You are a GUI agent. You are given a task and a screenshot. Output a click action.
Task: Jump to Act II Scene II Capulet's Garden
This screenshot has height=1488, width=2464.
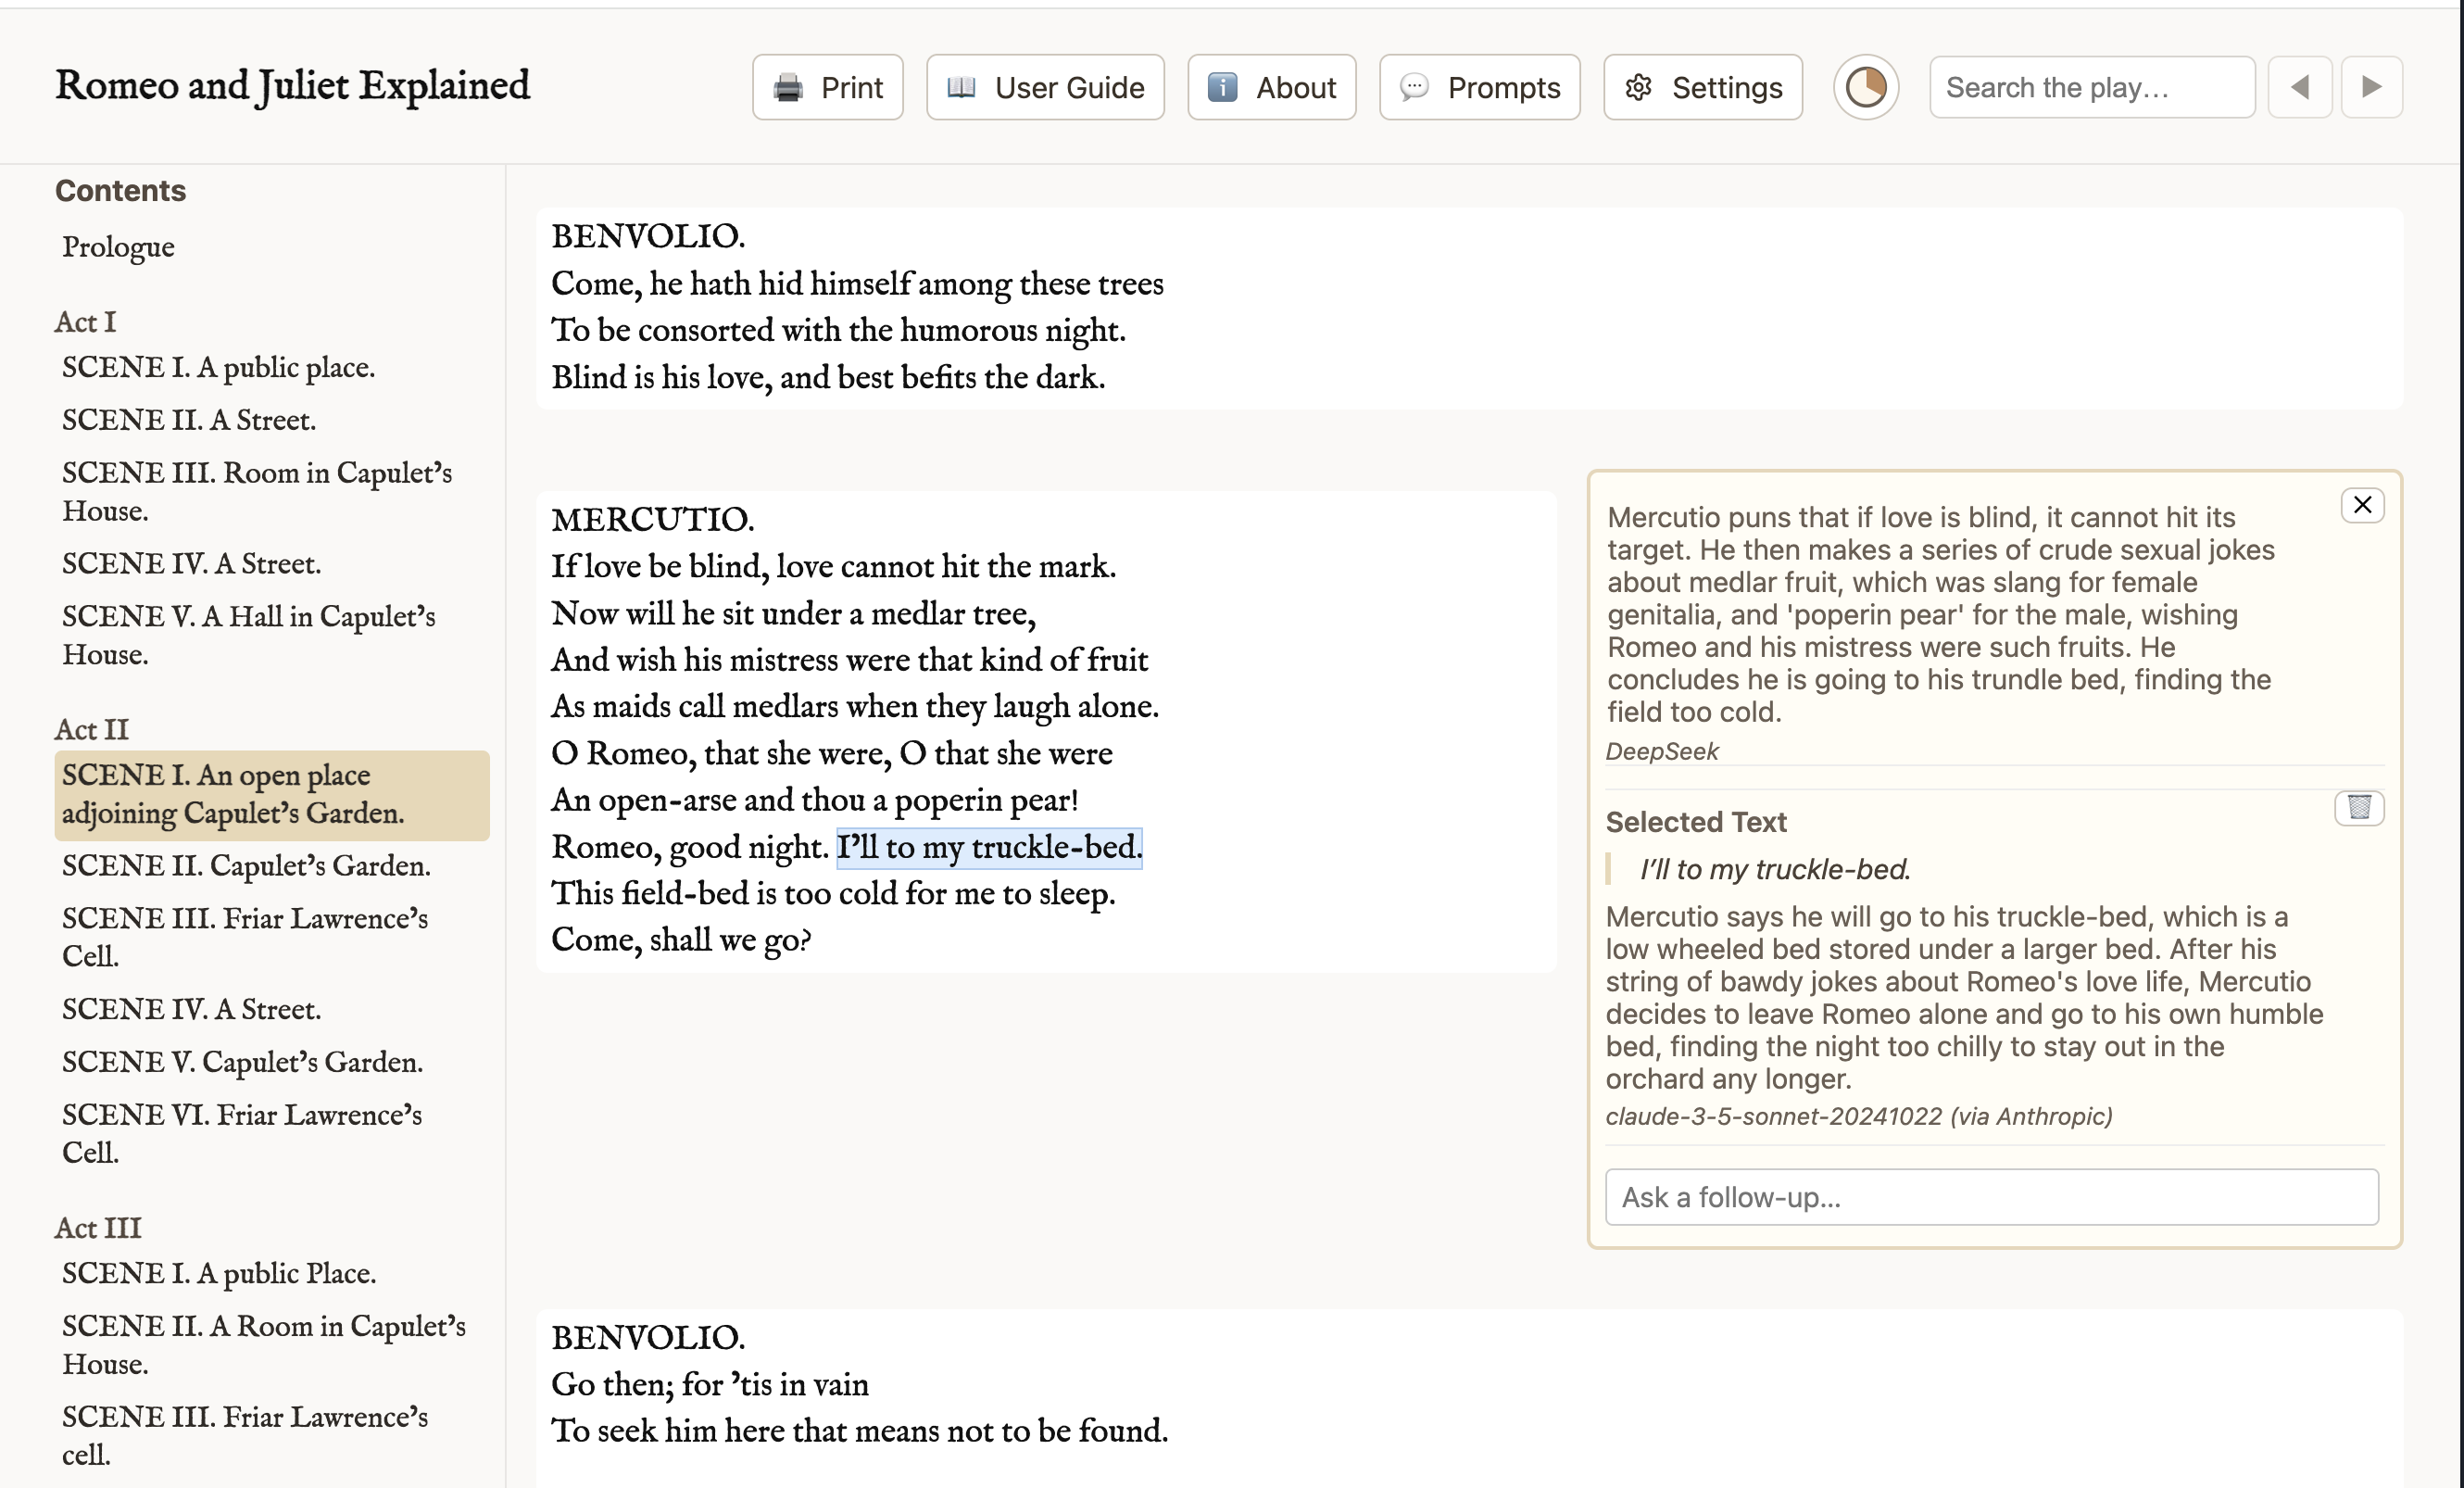tap(246, 866)
